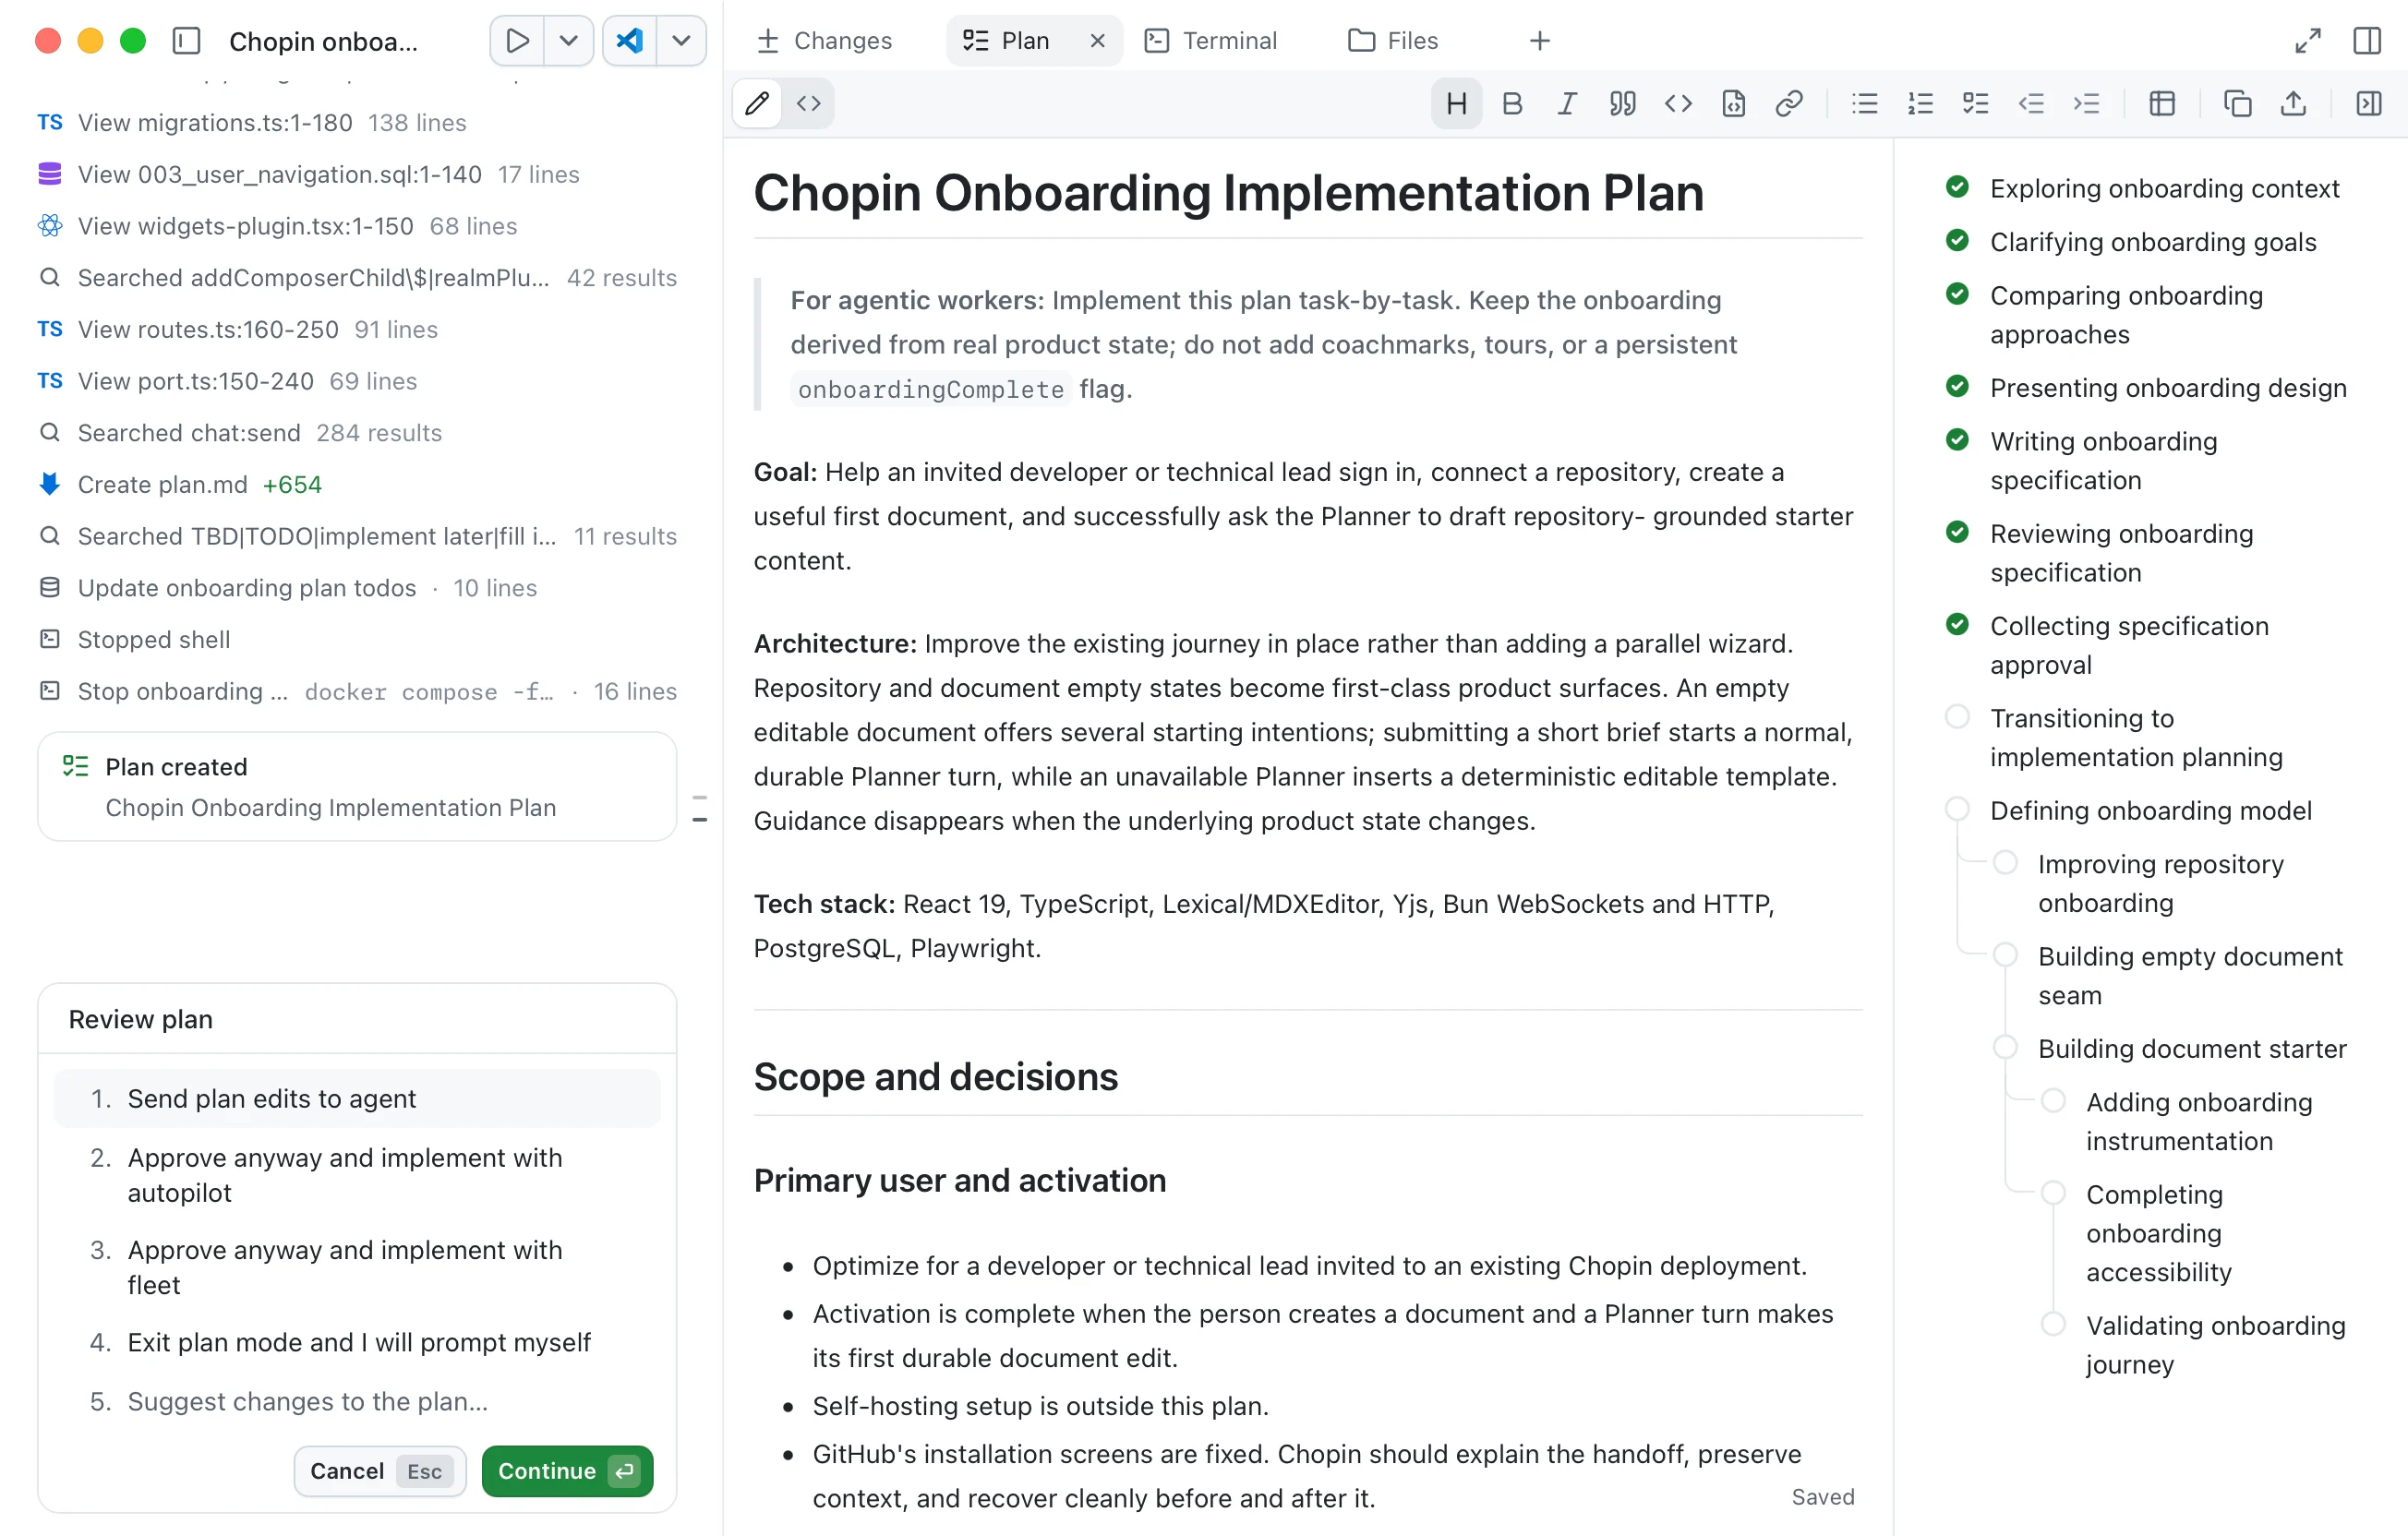
Task: Select 'Approve anyway and implement with autopilot'
Action: pyautogui.click(x=357, y=1175)
